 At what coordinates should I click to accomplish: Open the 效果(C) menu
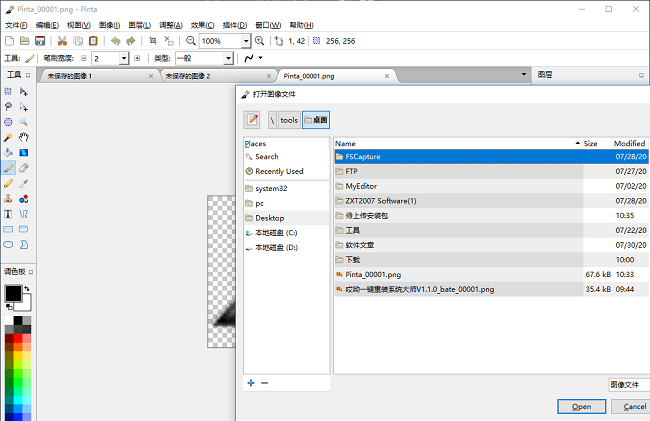tap(203, 24)
